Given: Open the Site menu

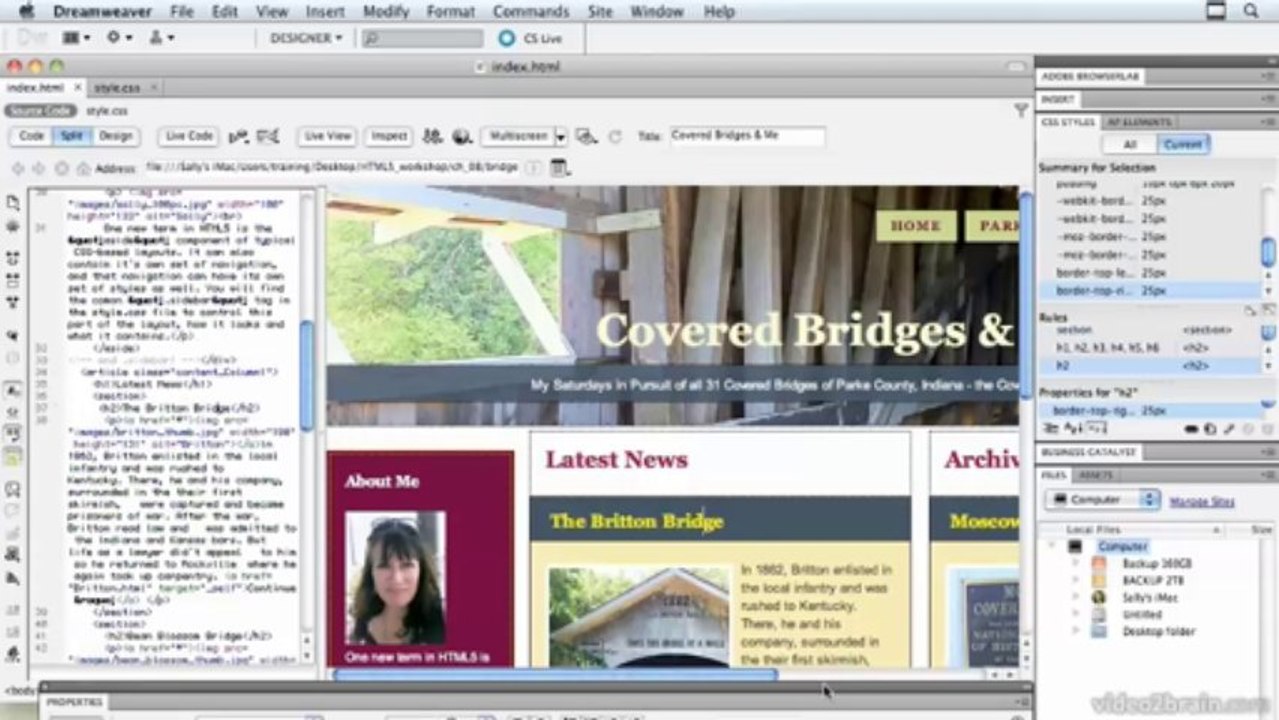Looking at the screenshot, I should (600, 12).
